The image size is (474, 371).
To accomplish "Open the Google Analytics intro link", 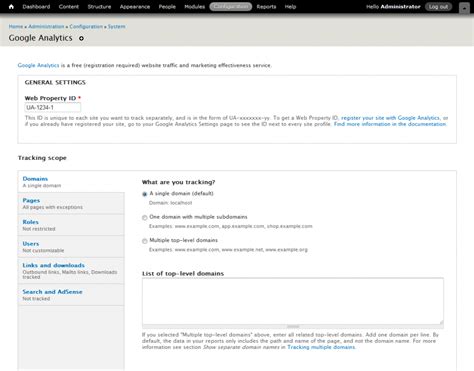I will point(38,65).
